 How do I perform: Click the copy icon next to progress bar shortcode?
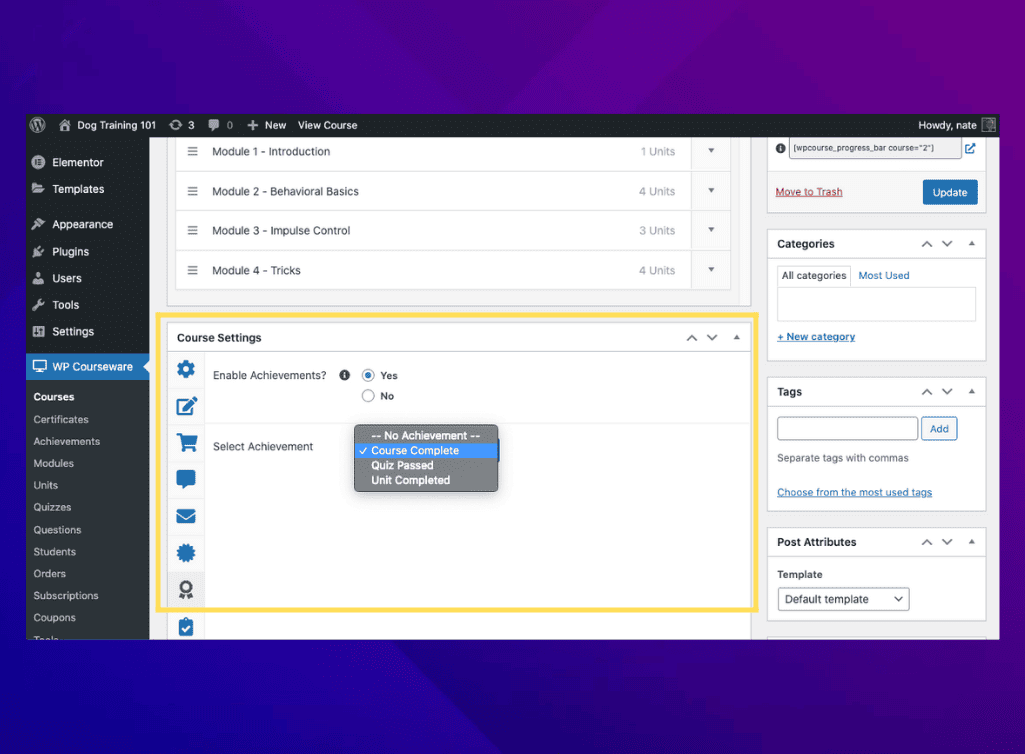click(971, 148)
